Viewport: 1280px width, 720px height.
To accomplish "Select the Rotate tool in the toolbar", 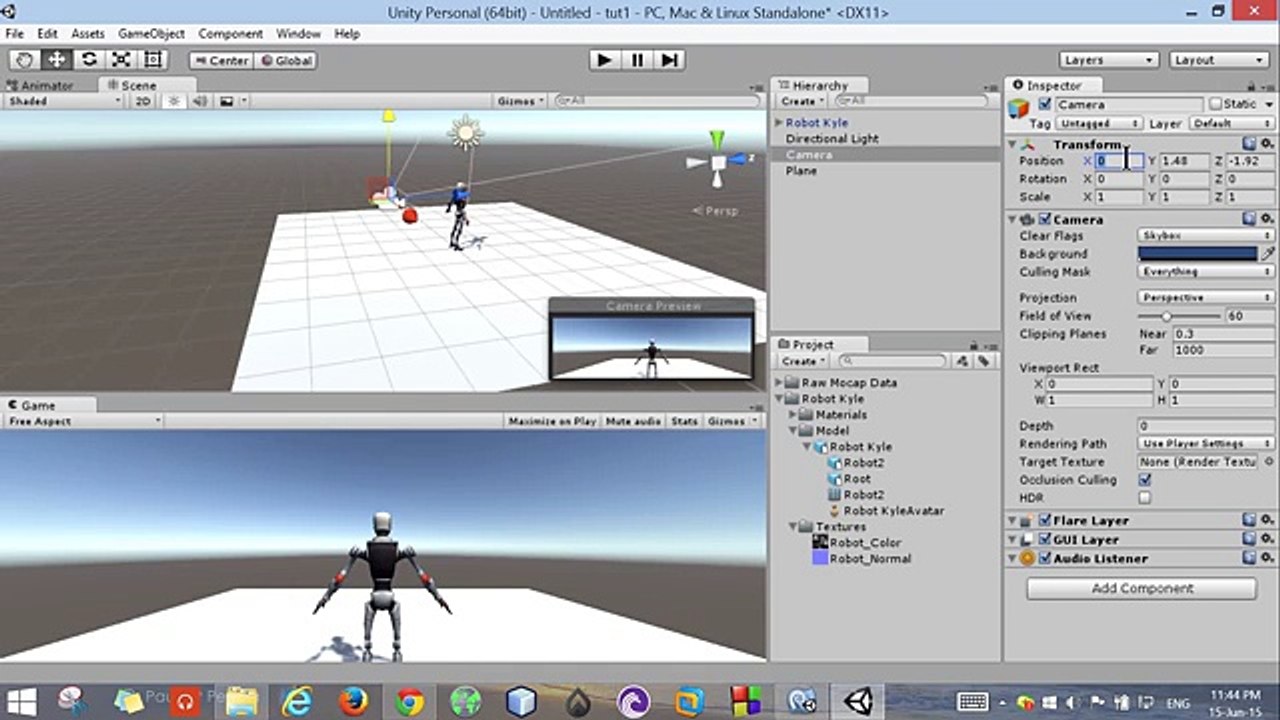I will (89, 60).
